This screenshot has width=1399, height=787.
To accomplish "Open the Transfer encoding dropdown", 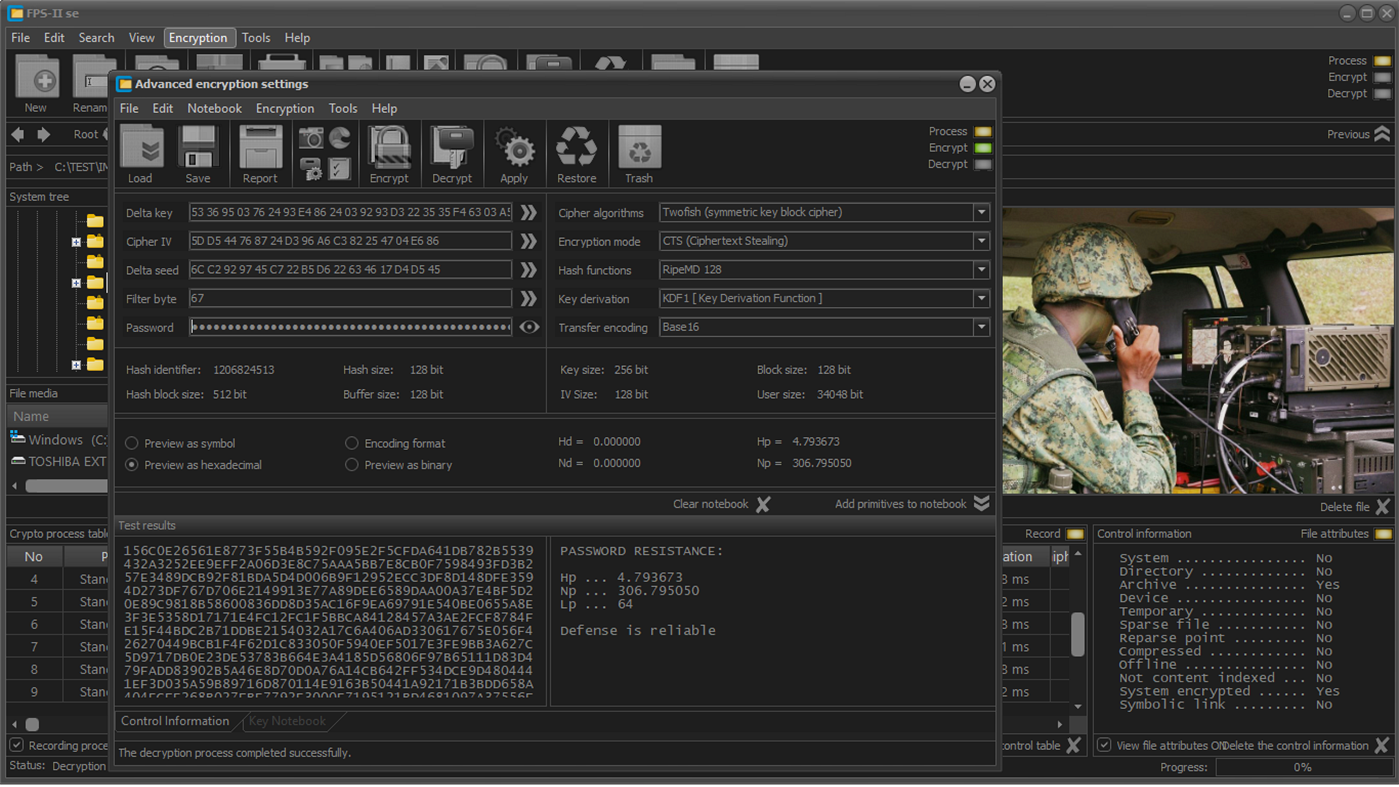I will click(981, 327).
